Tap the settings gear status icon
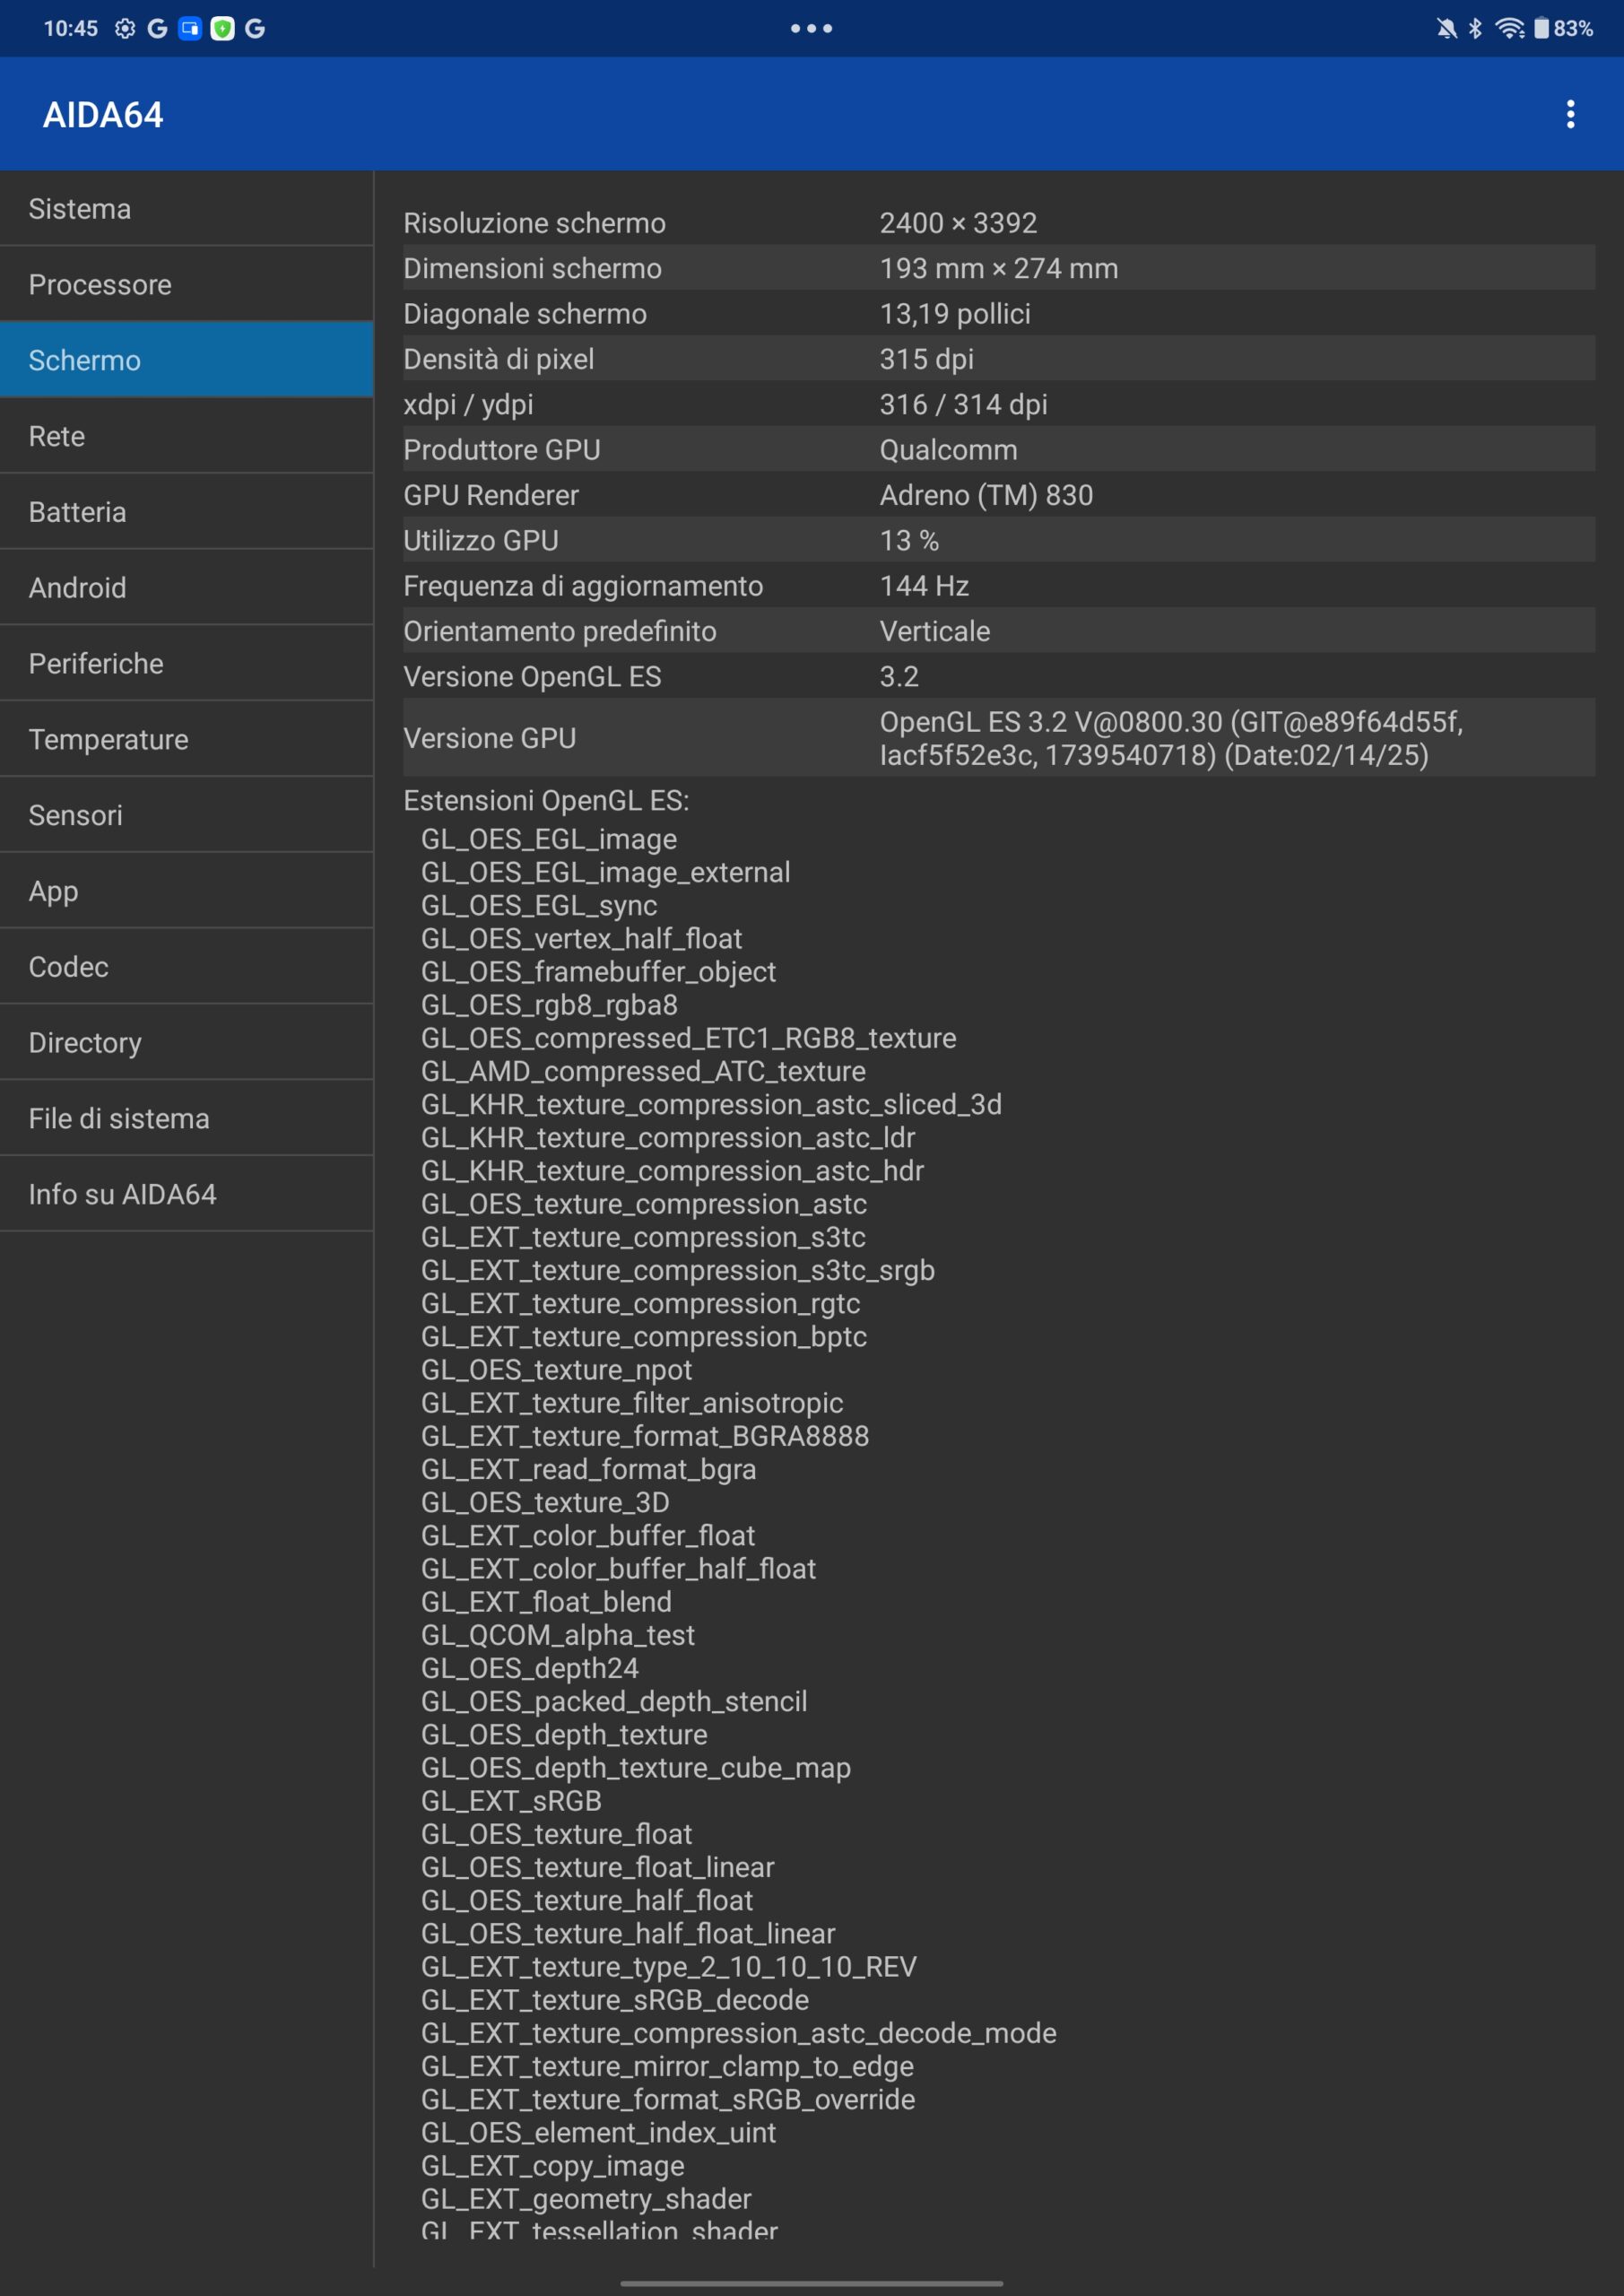 click(125, 28)
